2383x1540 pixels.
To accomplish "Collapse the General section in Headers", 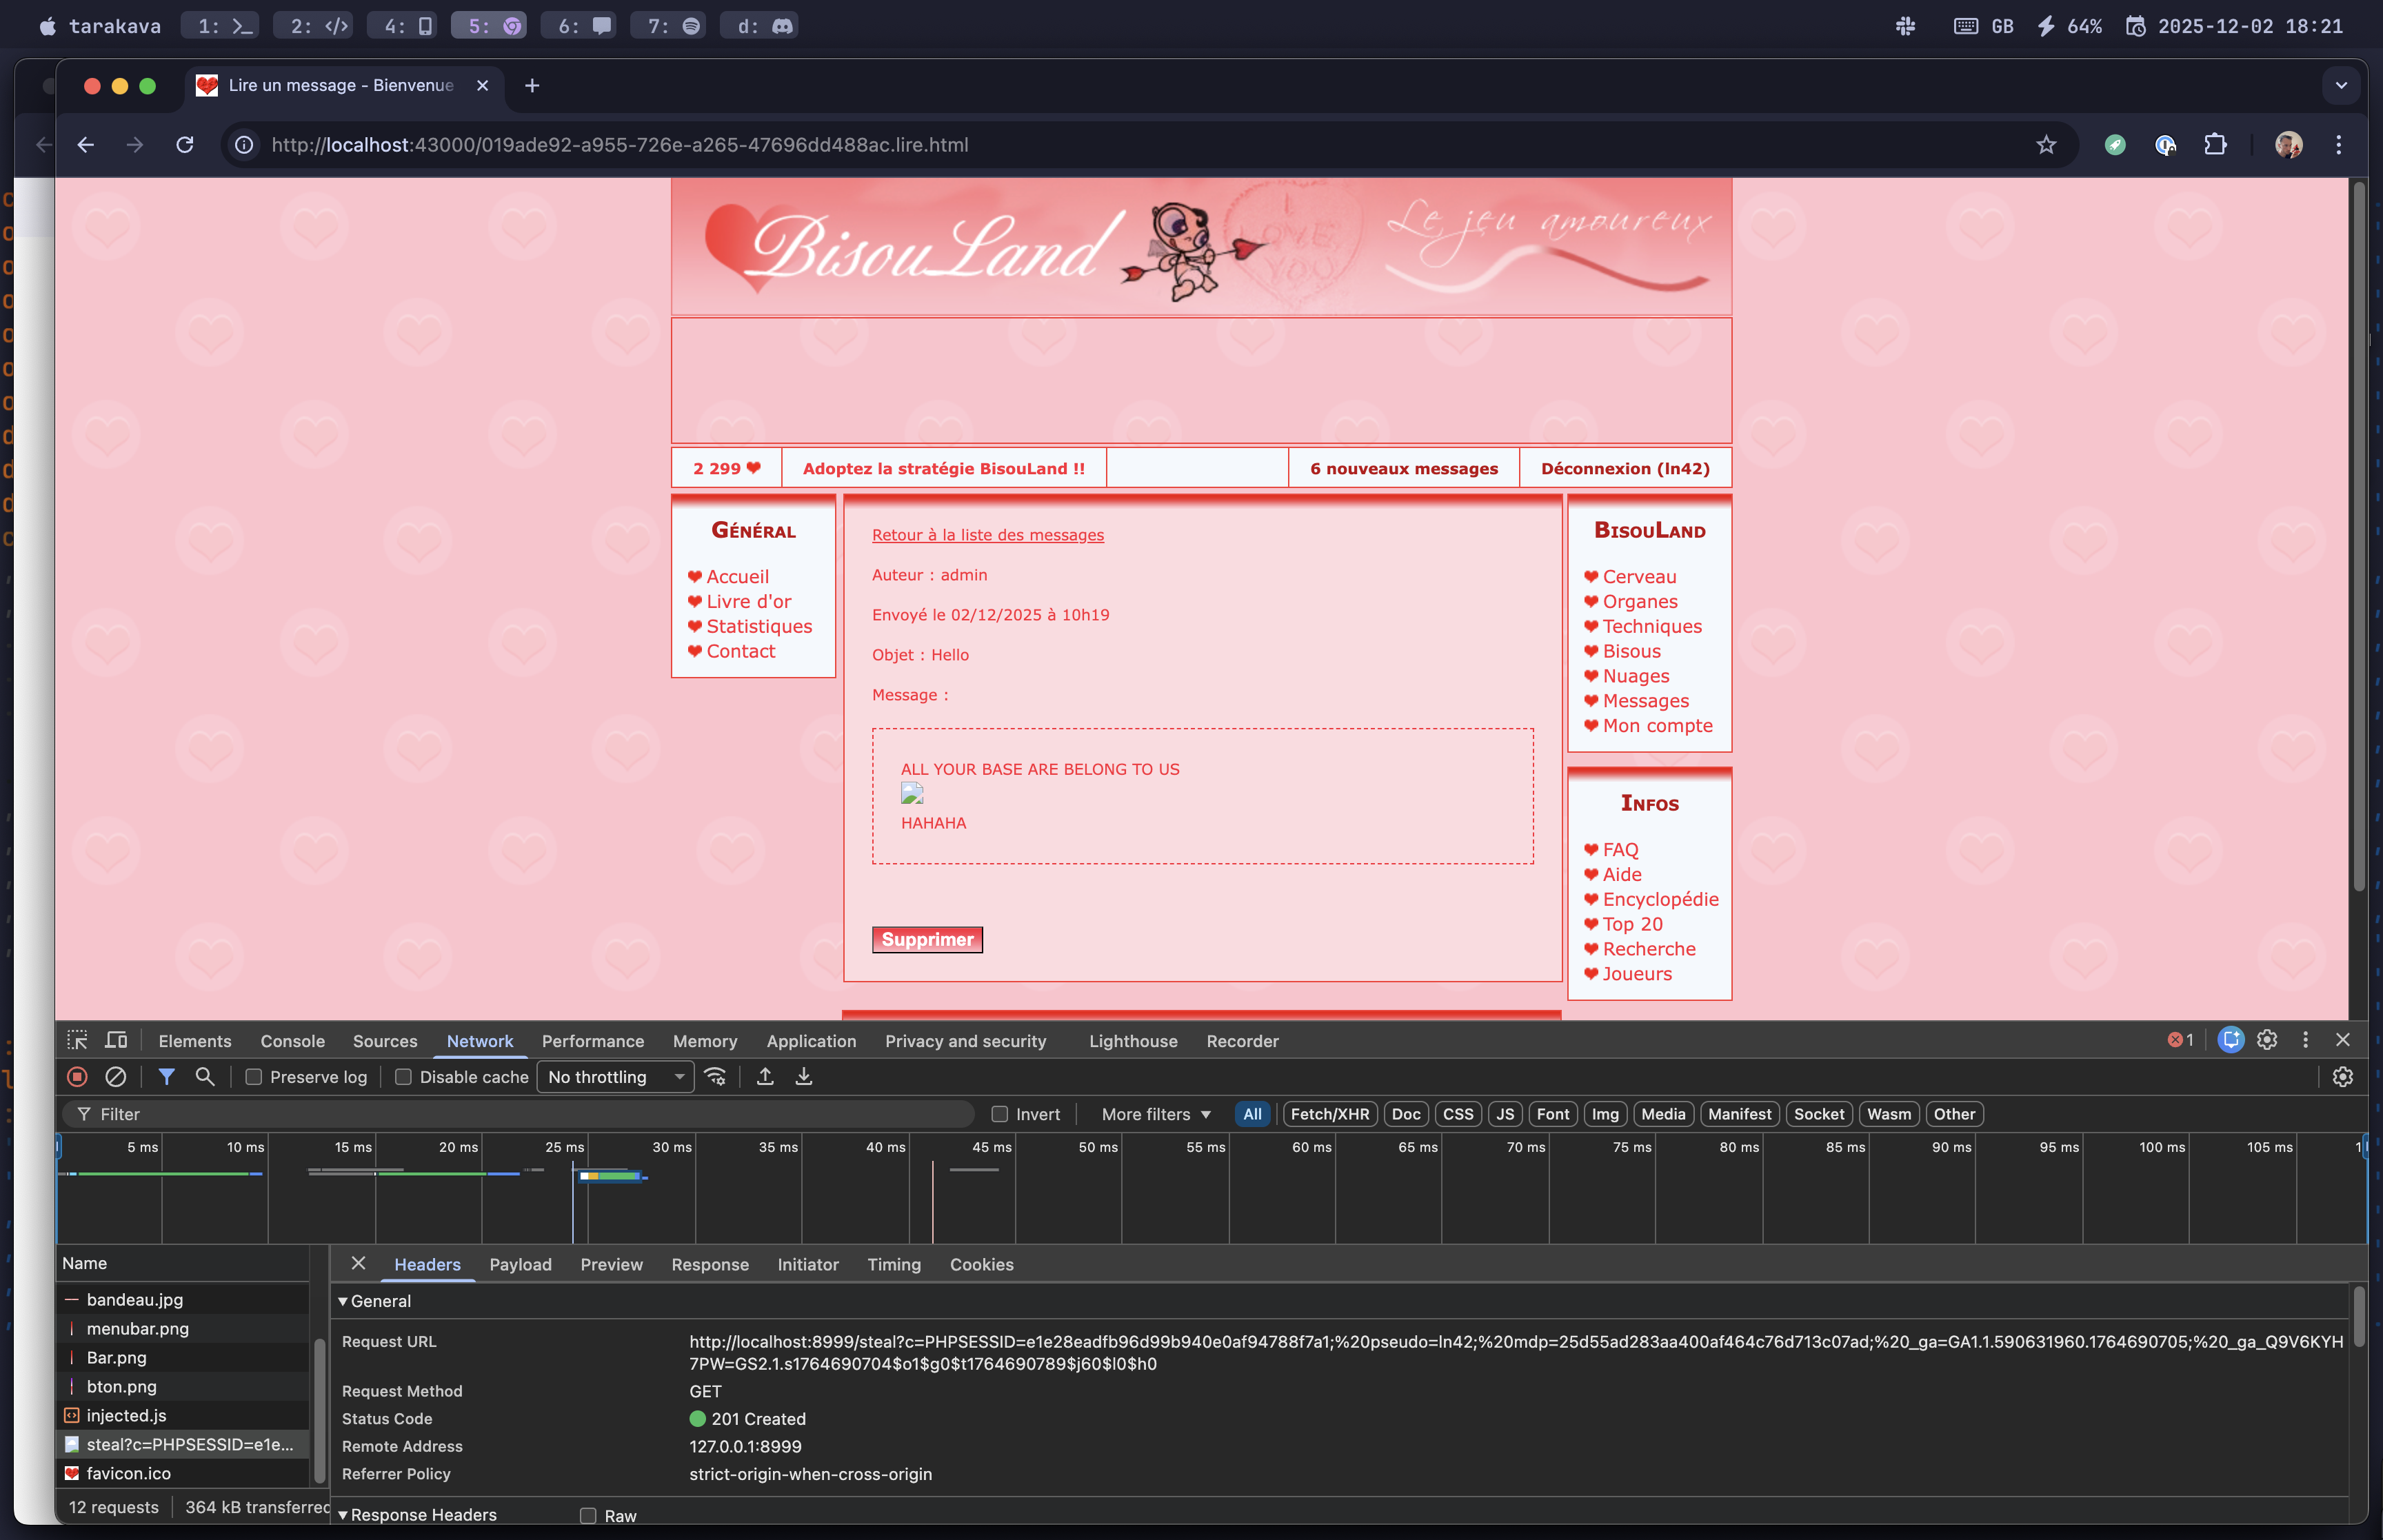I will (x=345, y=1301).
